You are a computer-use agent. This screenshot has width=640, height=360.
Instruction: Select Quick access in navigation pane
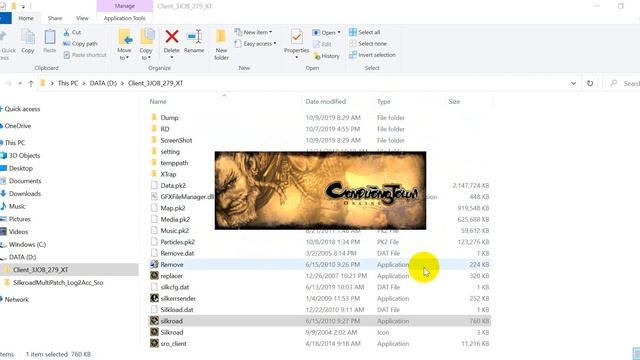click(22, 109)
